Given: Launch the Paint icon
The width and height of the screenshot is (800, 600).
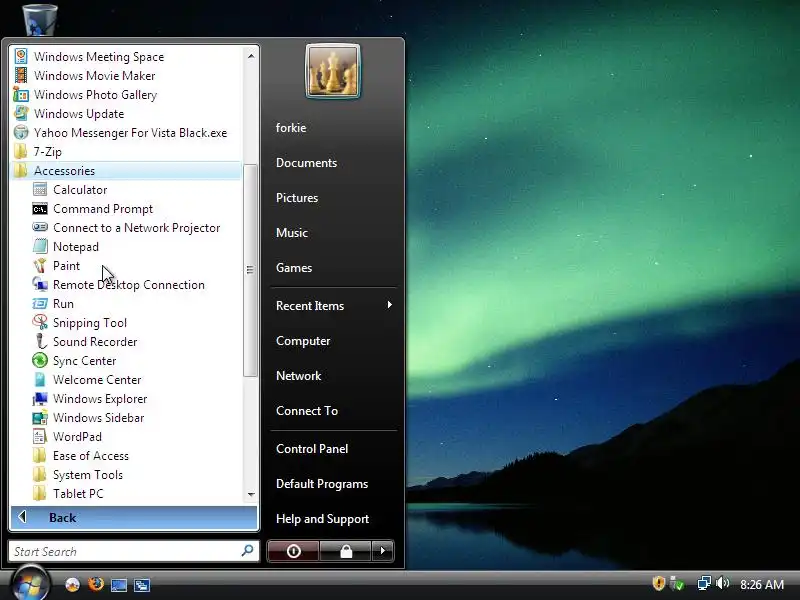Looking at the screenshot, I should [x=40, y=265].
